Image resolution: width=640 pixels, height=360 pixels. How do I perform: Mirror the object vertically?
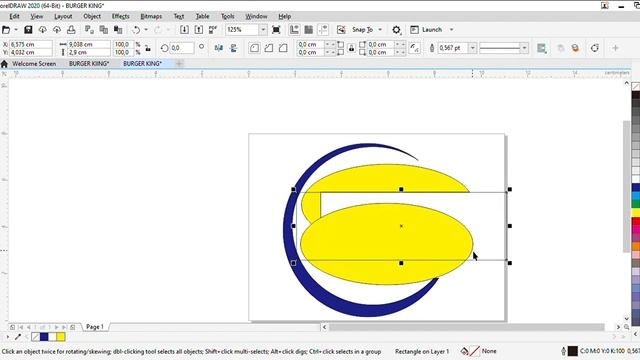[x=233, y=48]
